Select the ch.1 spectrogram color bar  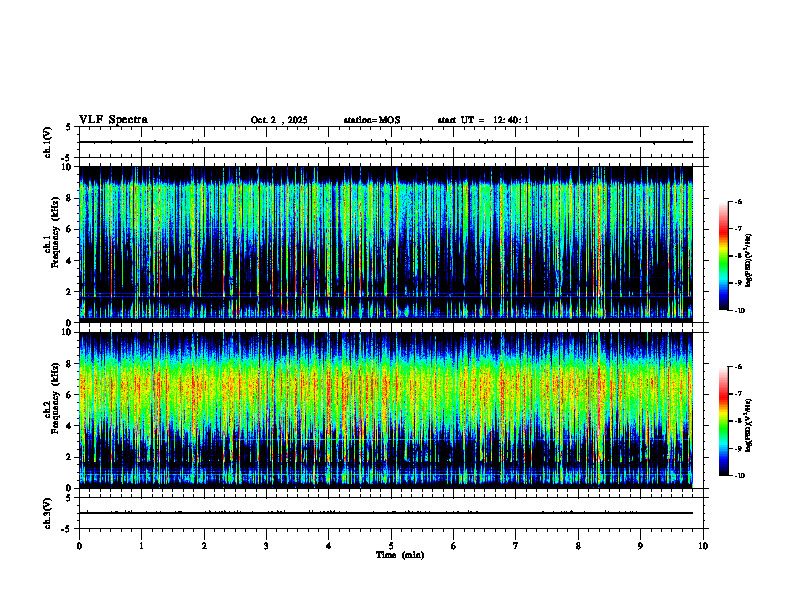point(723,256)
